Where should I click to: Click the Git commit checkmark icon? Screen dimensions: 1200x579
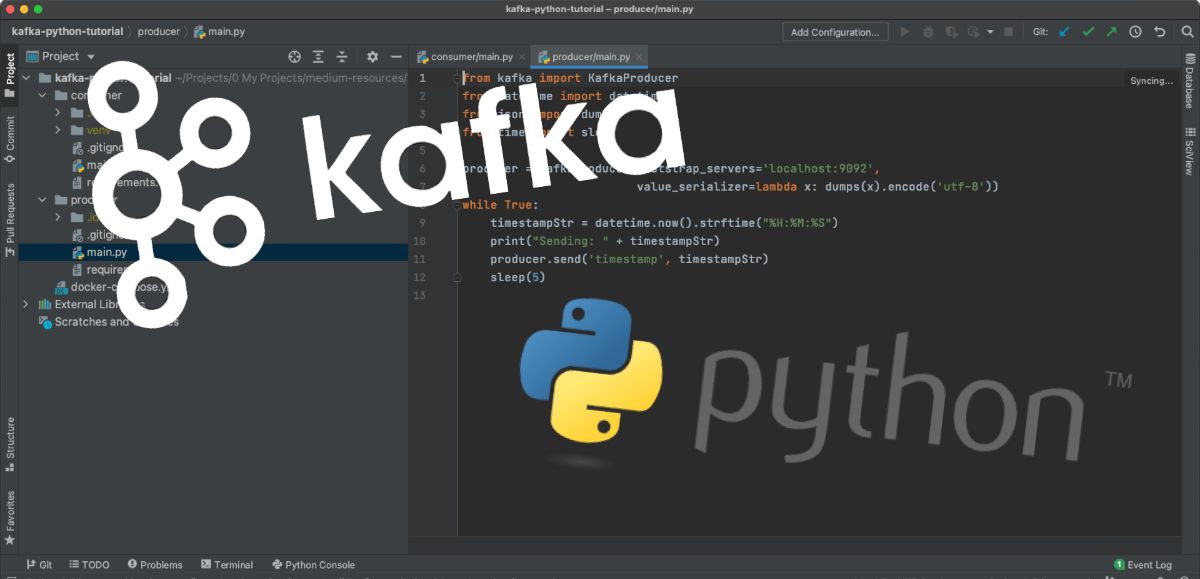1088,32
